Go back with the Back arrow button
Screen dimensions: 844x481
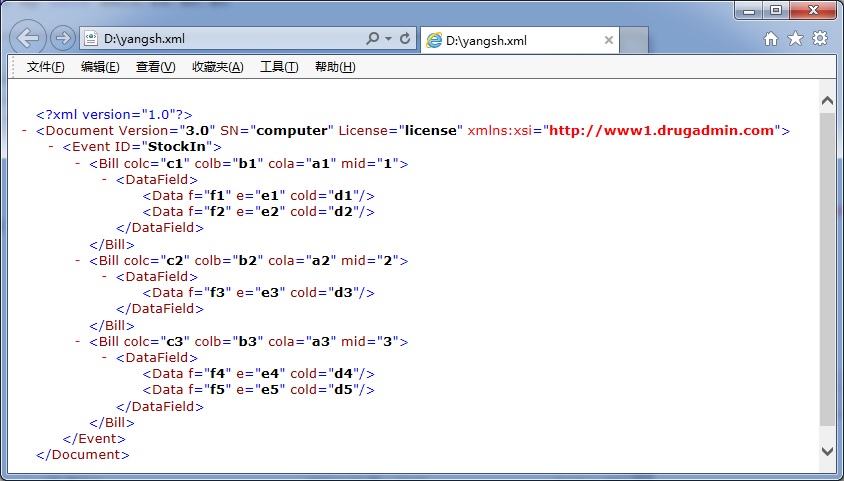tap(27, 38)
